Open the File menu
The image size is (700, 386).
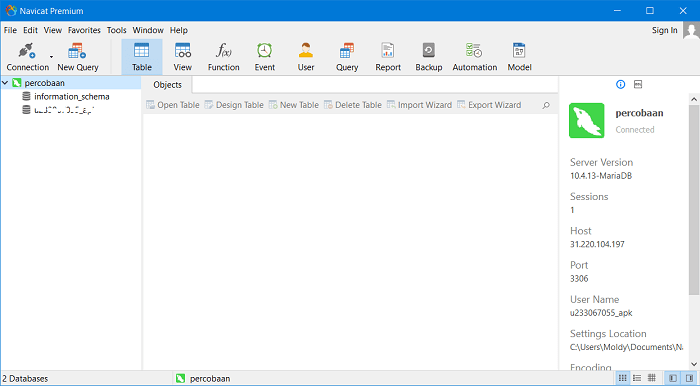point(10,30)
